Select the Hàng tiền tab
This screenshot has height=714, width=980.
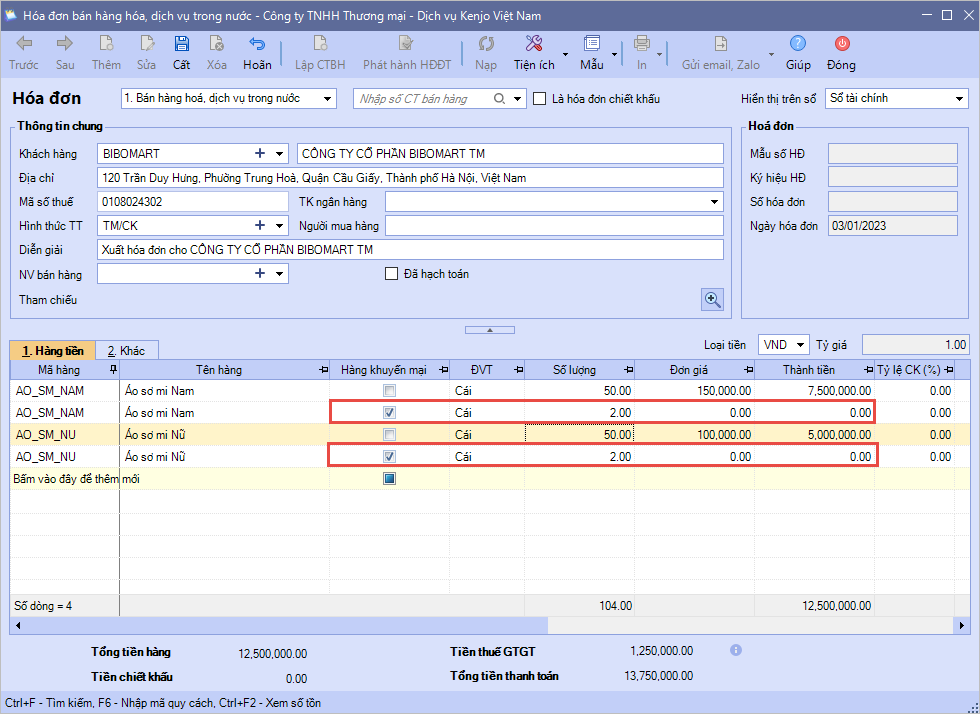point(53,351)
